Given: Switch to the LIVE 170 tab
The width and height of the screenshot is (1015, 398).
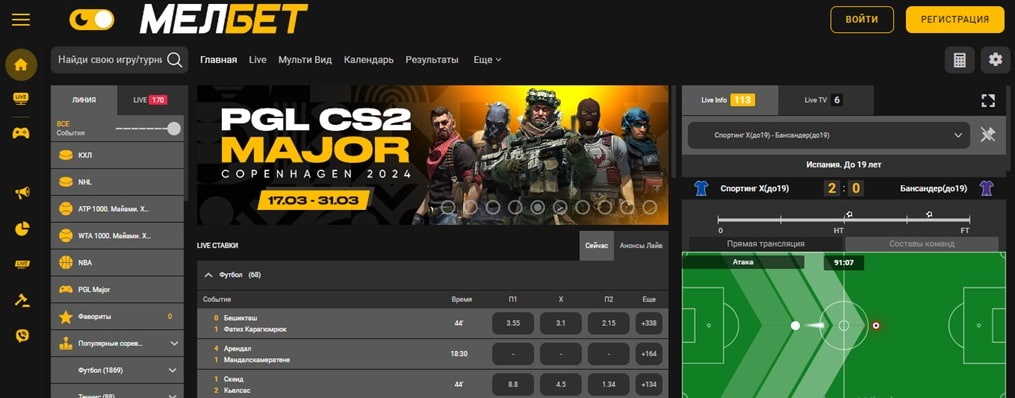Looking at the screenshot, I should [150, 100].
